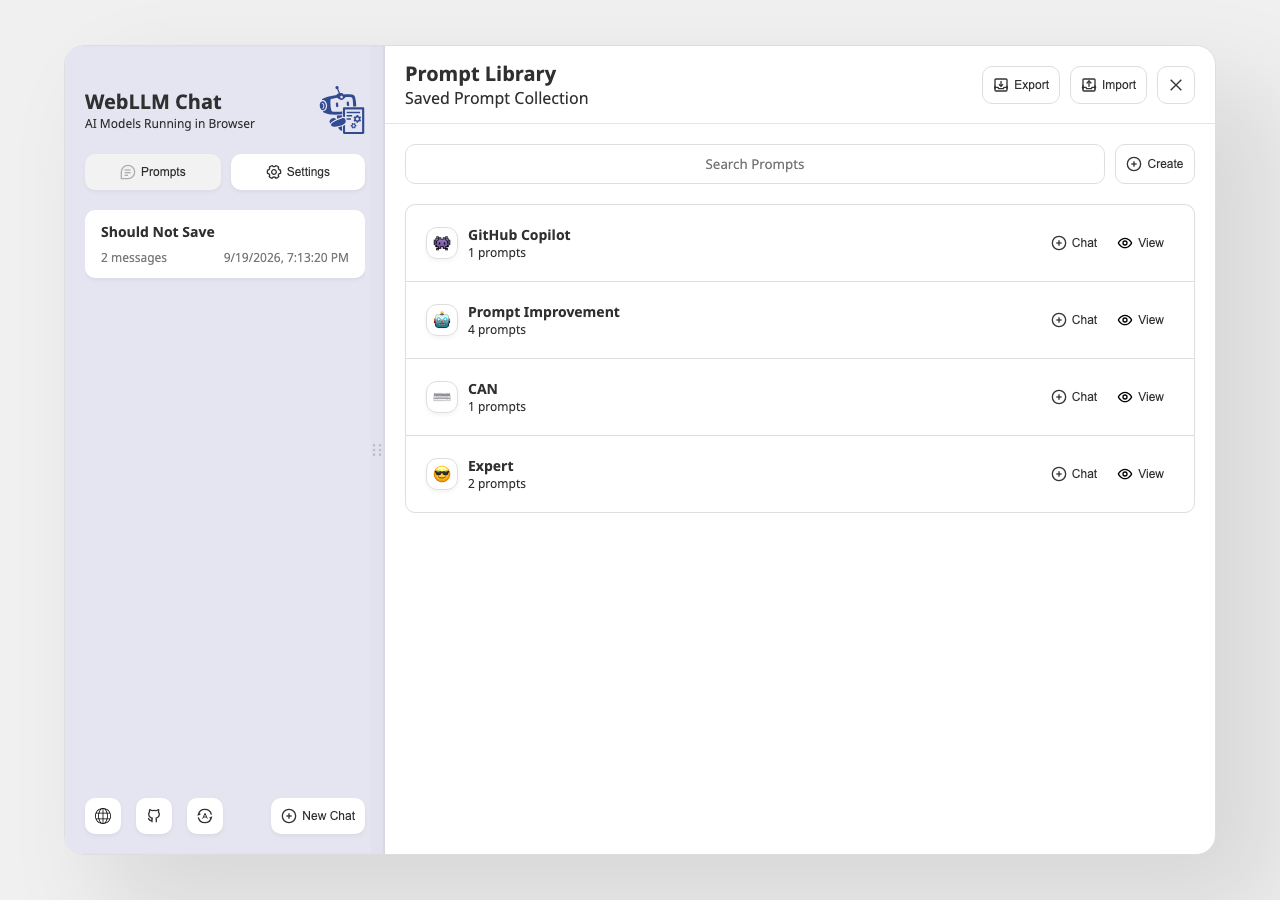The height and width of the screenshot is (900, 1280).
Task: Open the language globe icon
Action: (103, 816)
